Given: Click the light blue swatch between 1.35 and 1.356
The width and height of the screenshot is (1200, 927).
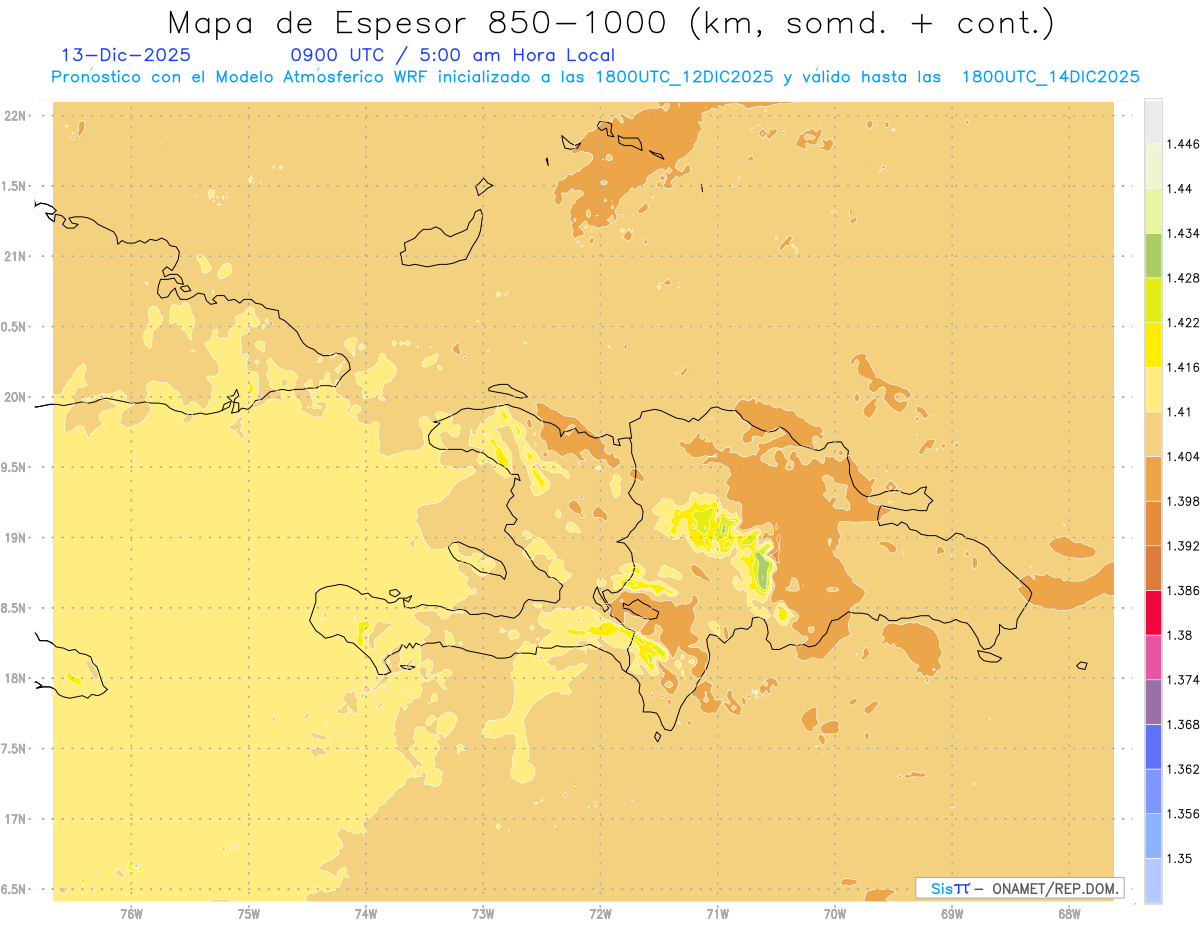Looking at the screenshot, I should click(x=1153, y=836).
